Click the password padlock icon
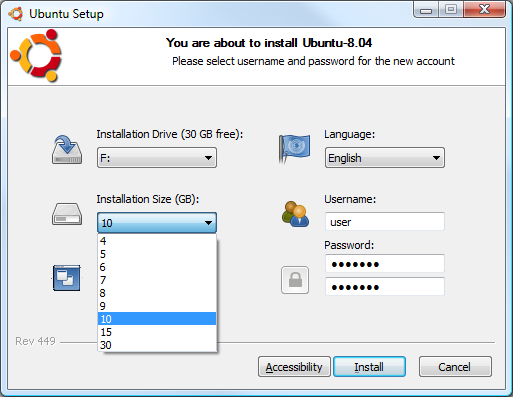 click(295, 280)
